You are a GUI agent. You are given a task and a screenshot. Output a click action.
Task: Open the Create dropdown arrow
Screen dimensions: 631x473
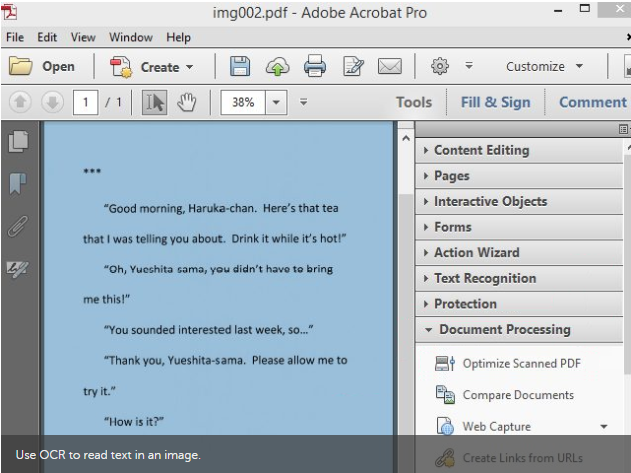click(190, 67)
